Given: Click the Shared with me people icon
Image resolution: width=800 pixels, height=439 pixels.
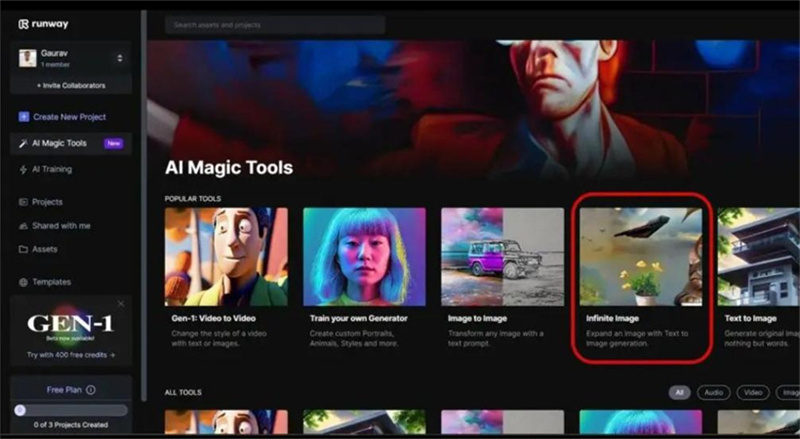Looking at the screenshot, I should pyautogui.click(x=24, y=225).
